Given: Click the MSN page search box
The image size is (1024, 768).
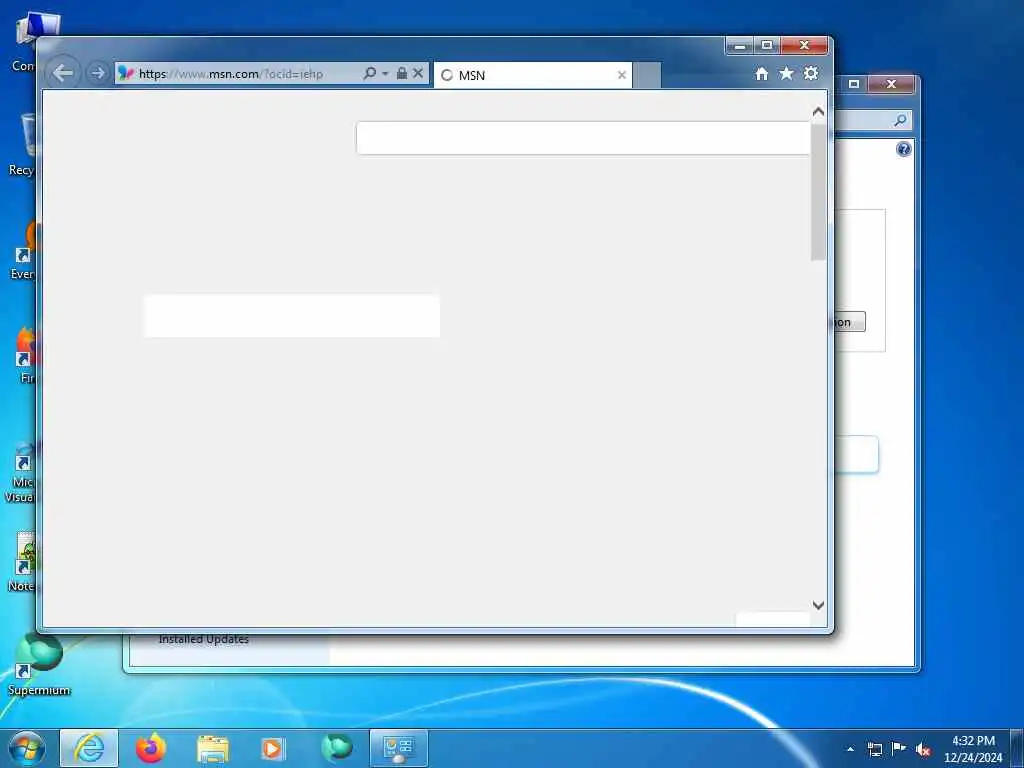Looking at the screenshot, I should pos(583,138).
